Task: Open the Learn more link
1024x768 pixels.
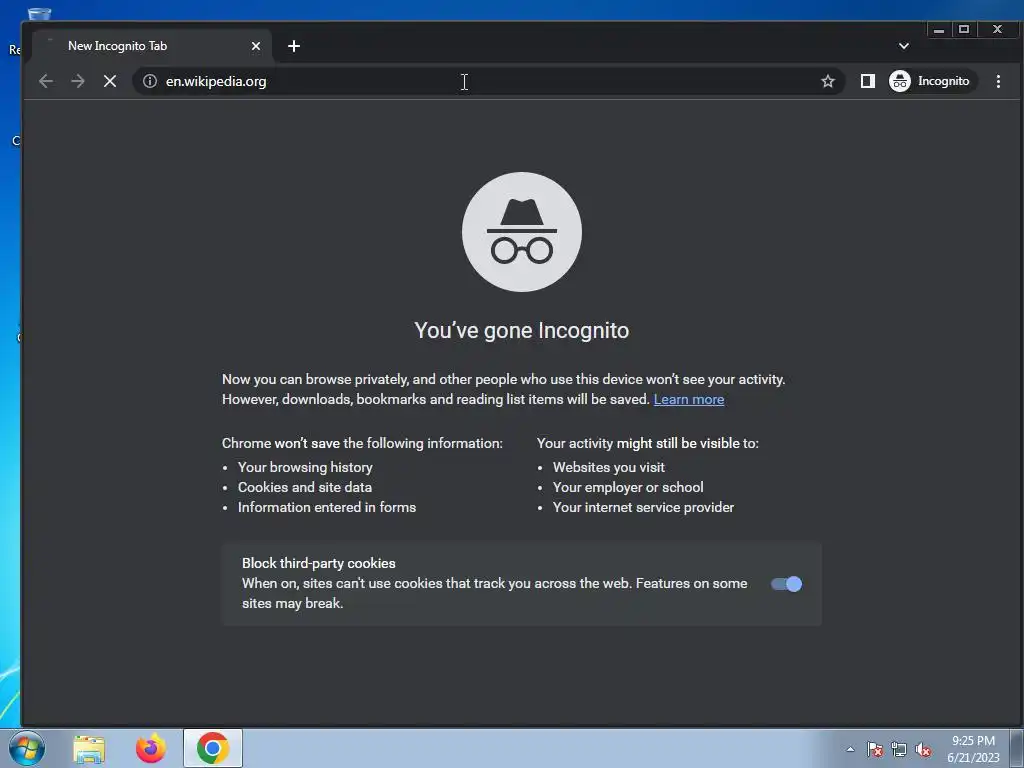Action: [x=688, y=399]
